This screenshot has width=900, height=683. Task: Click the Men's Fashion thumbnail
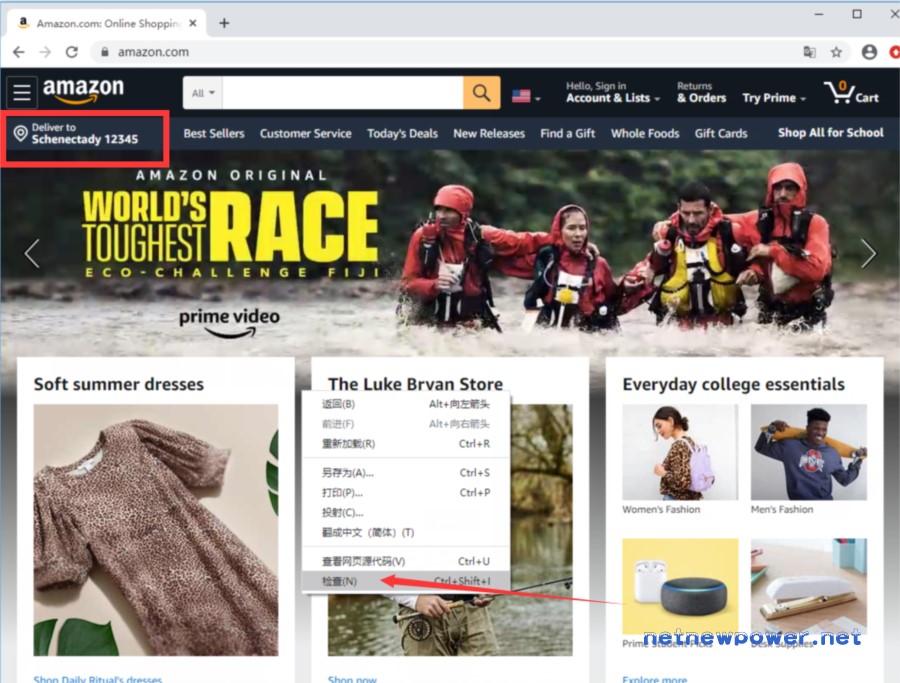(x=809, y=452)
